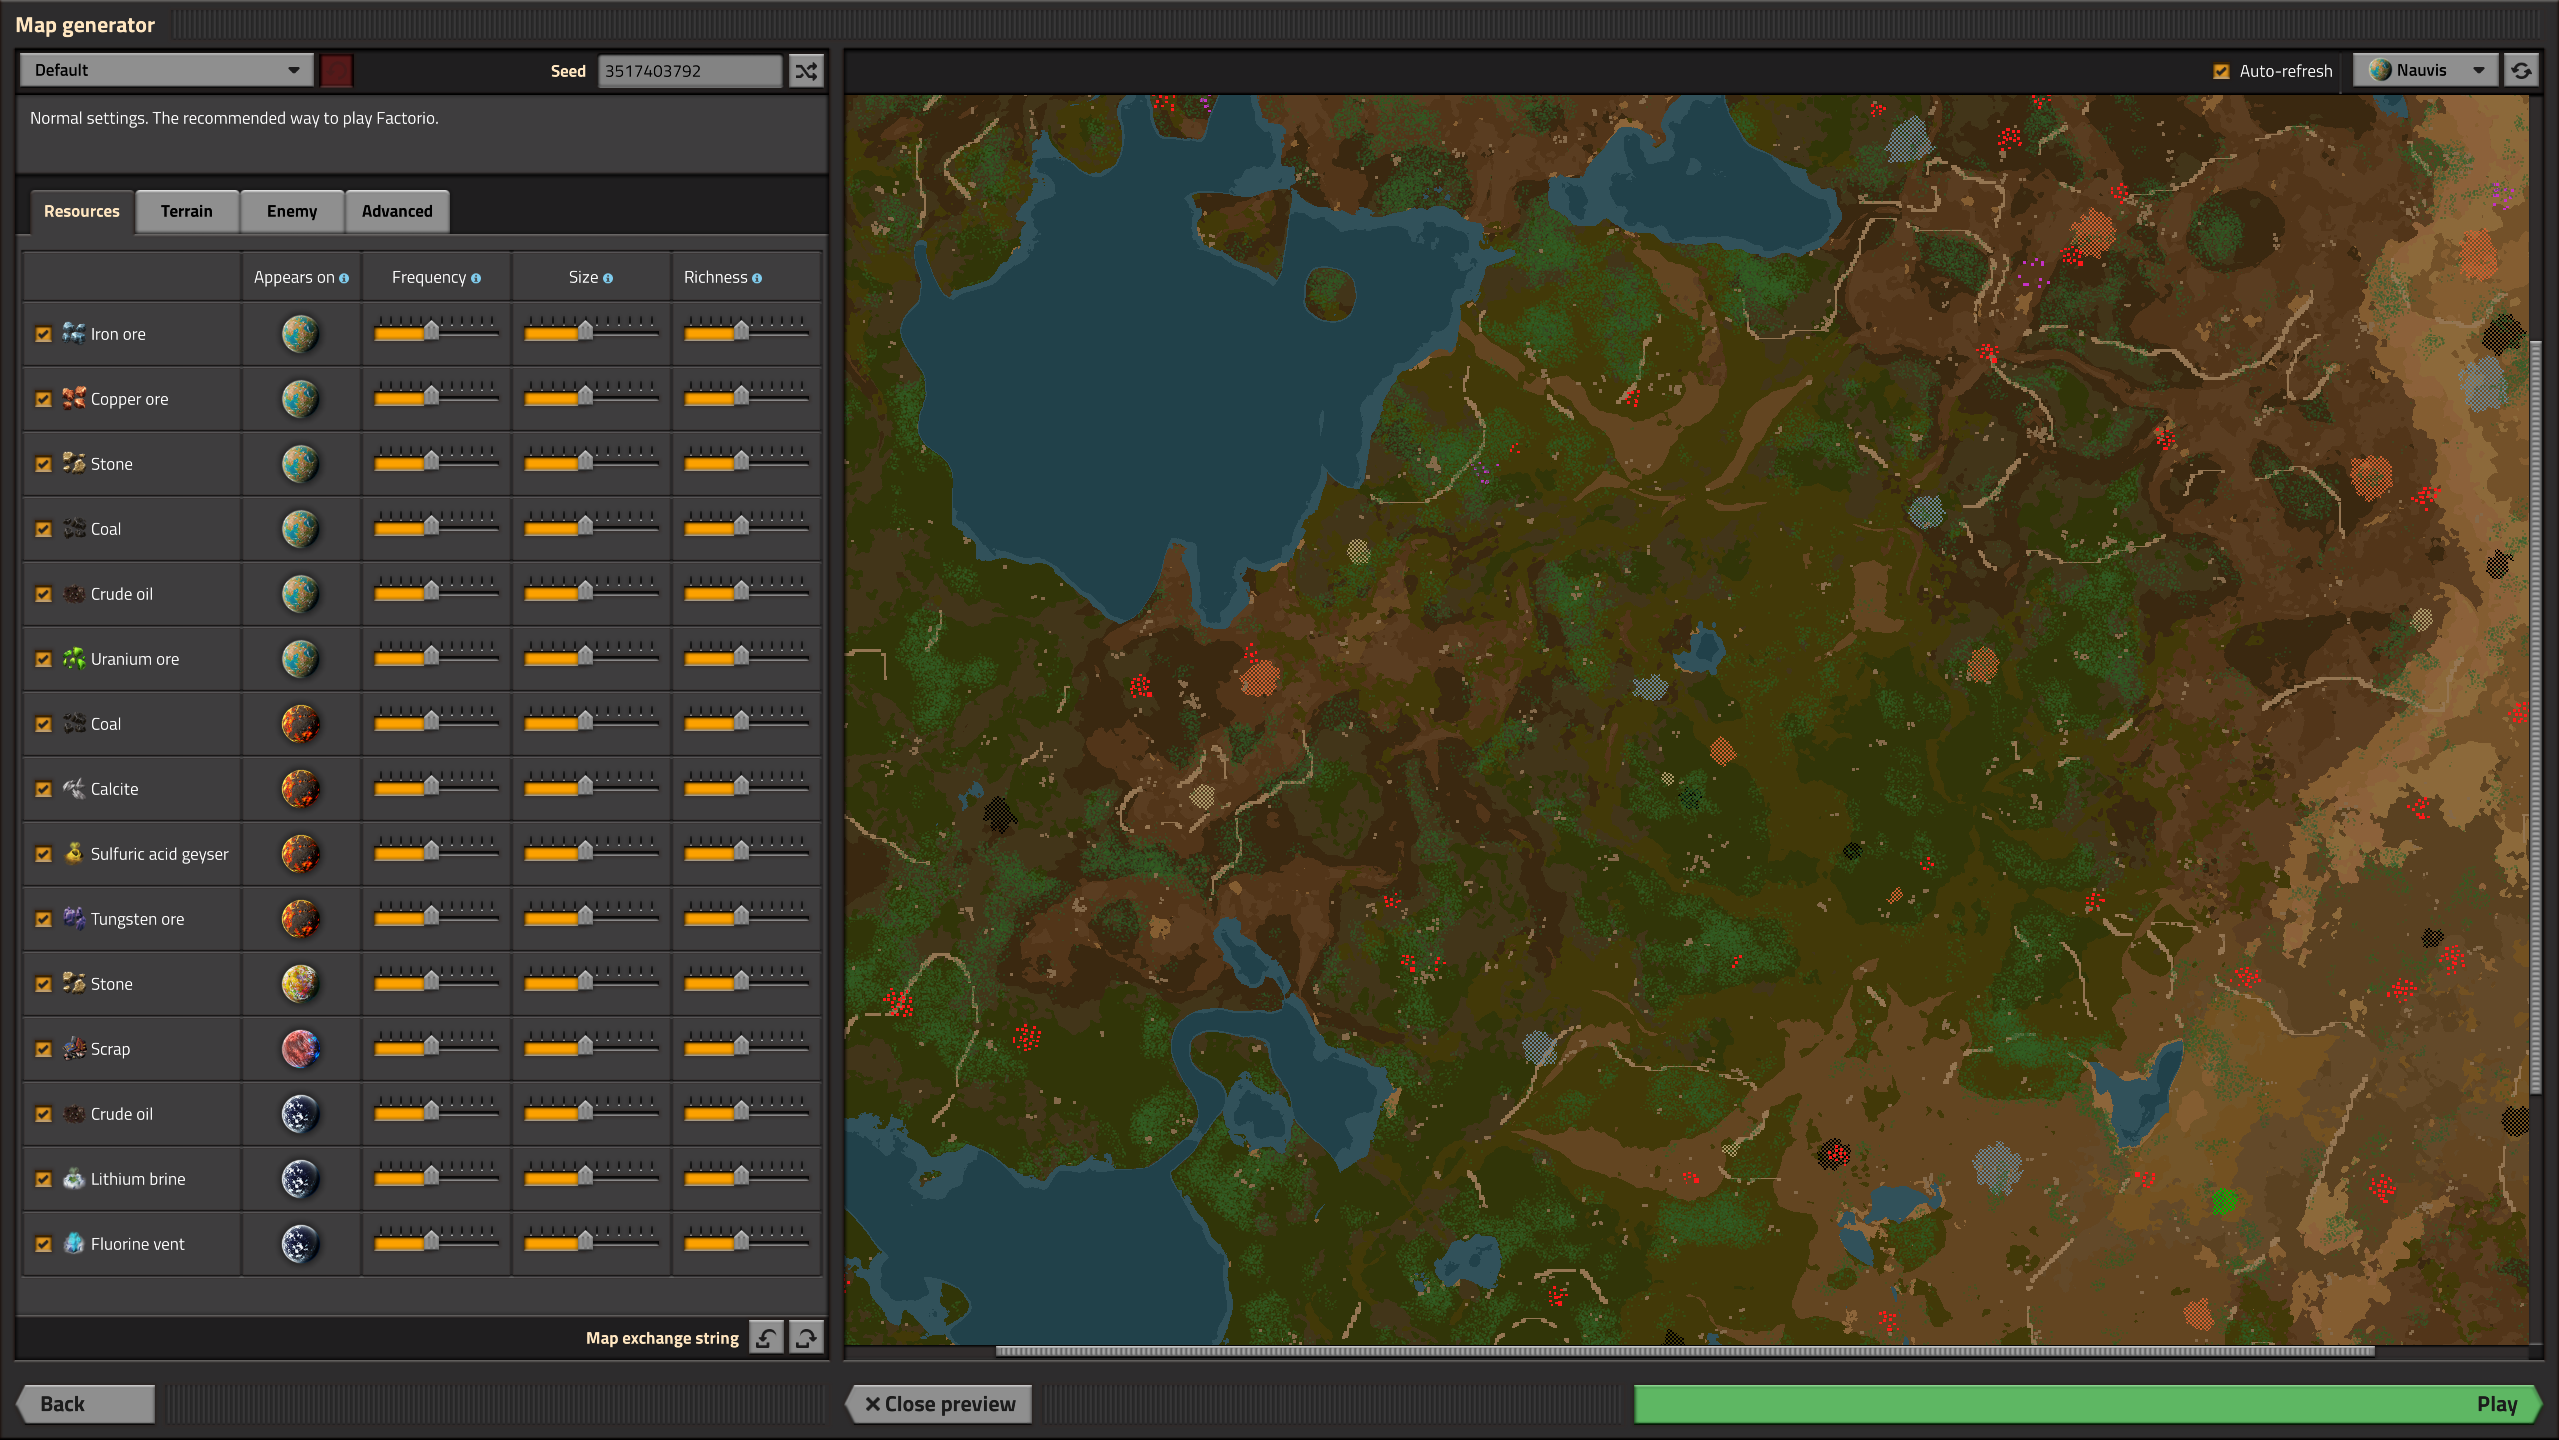
Task: Click the dark red delete preset button
Action: coord(337,71)
